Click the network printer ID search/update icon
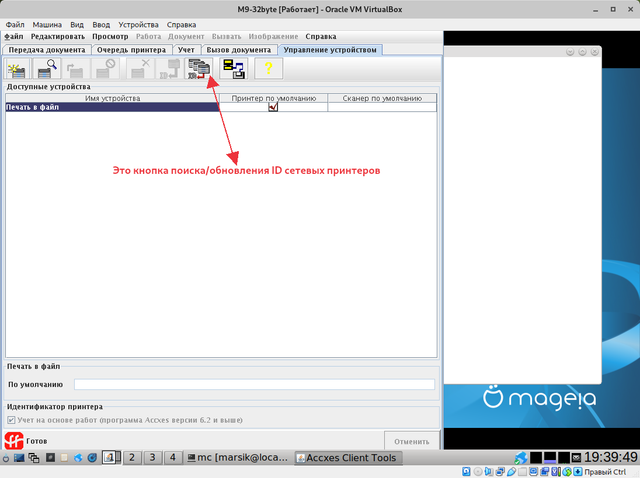 click(x=199, y=68)
